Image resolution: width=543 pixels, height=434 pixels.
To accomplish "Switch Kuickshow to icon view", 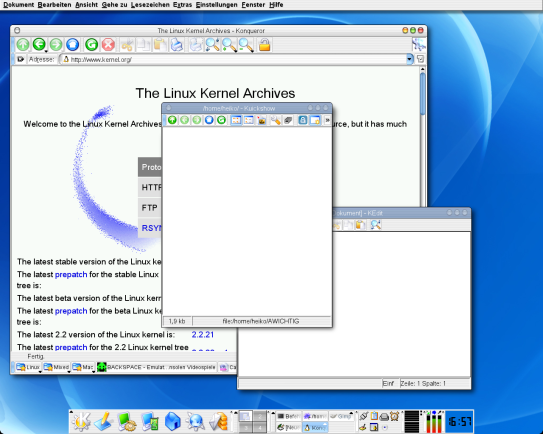I will point(236,120).
